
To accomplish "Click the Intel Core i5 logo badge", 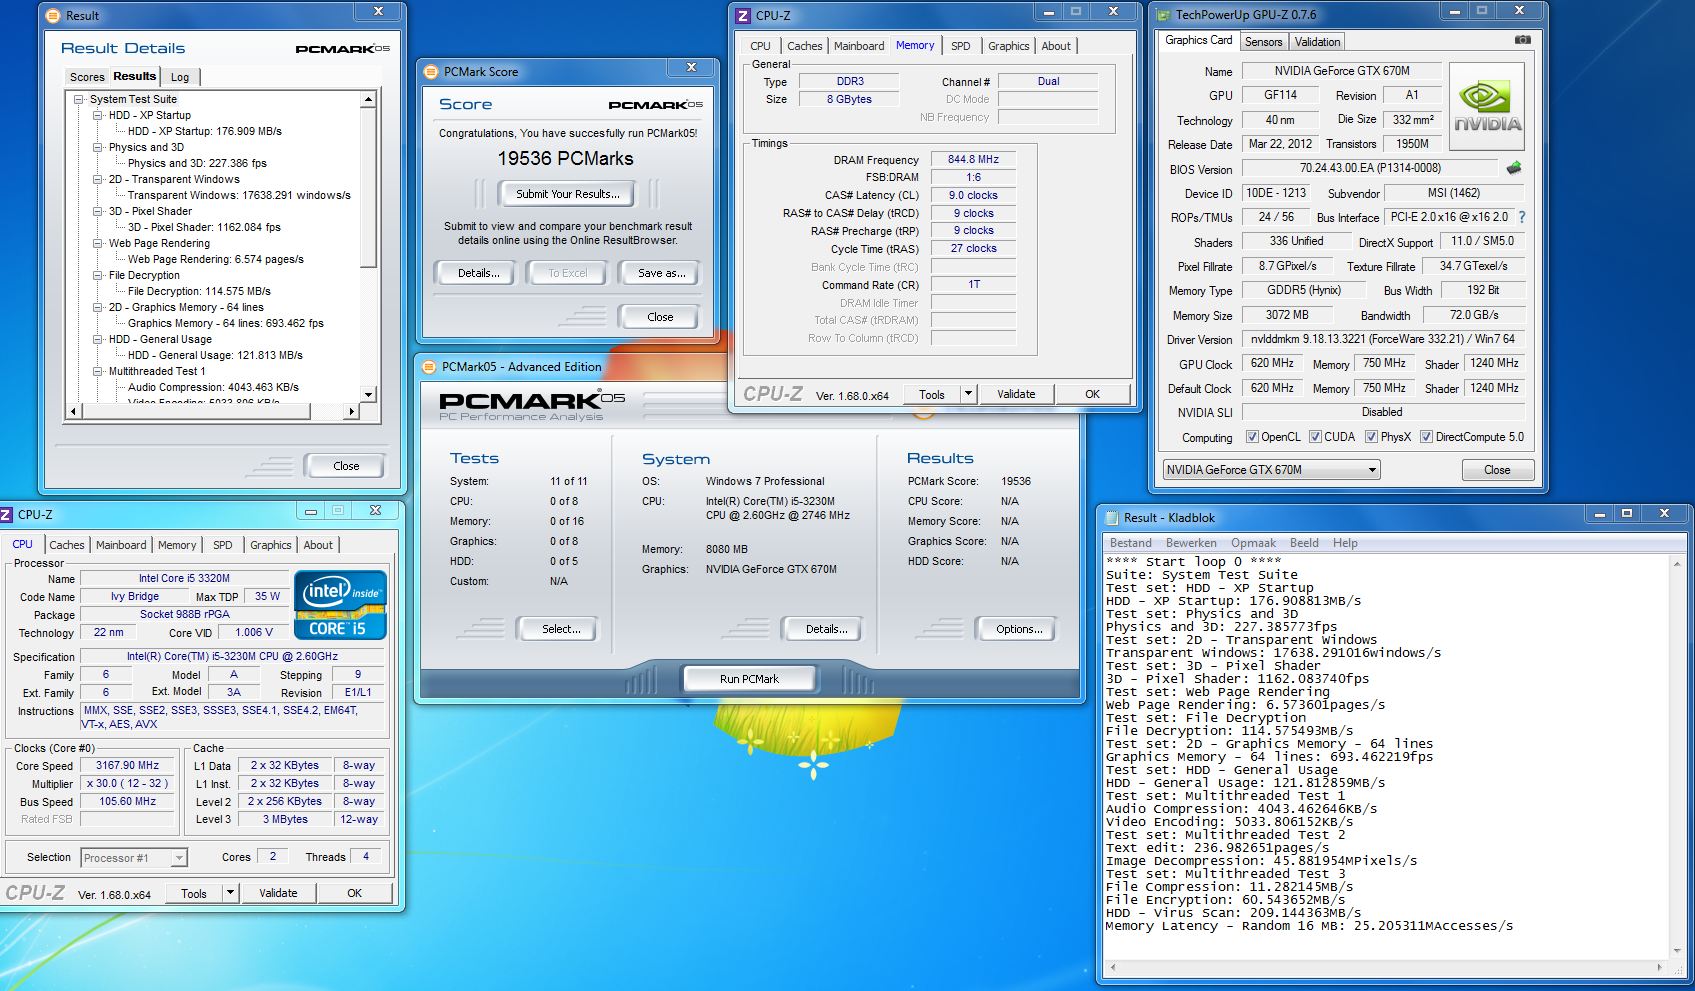I will pyautogui.click(x=340, y=604).
